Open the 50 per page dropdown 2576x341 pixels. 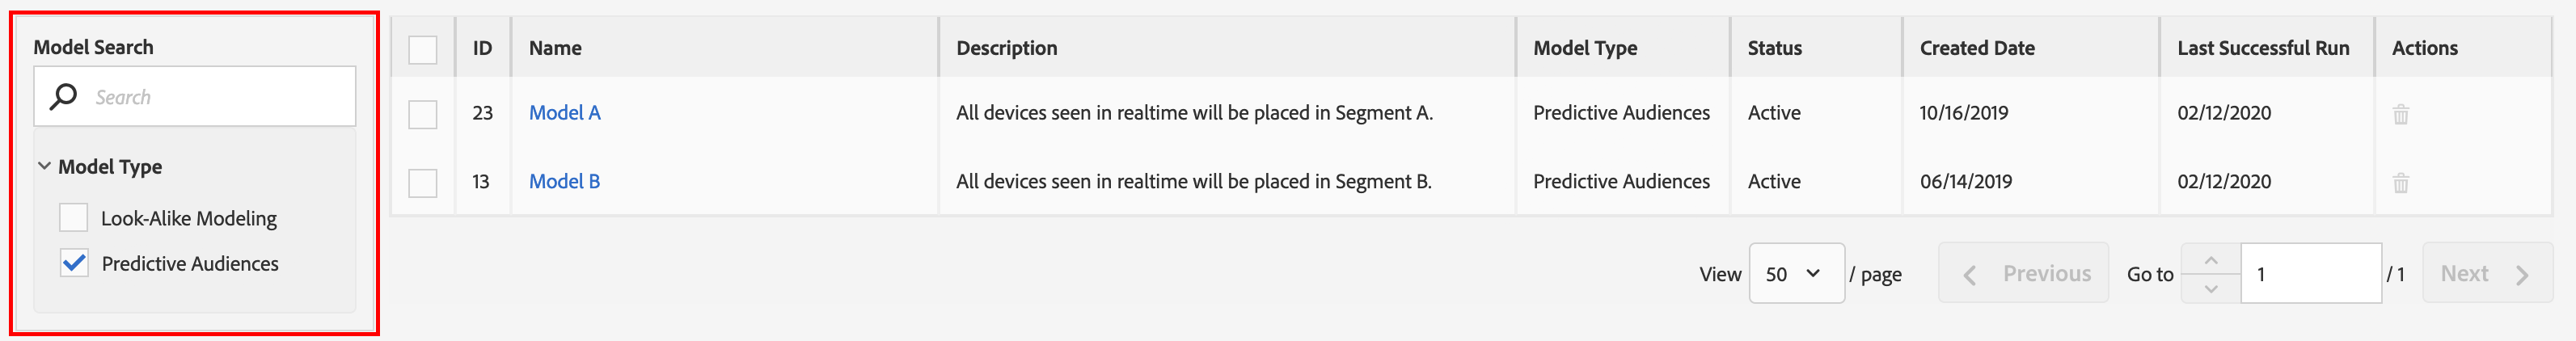[x=1796, y=273]
